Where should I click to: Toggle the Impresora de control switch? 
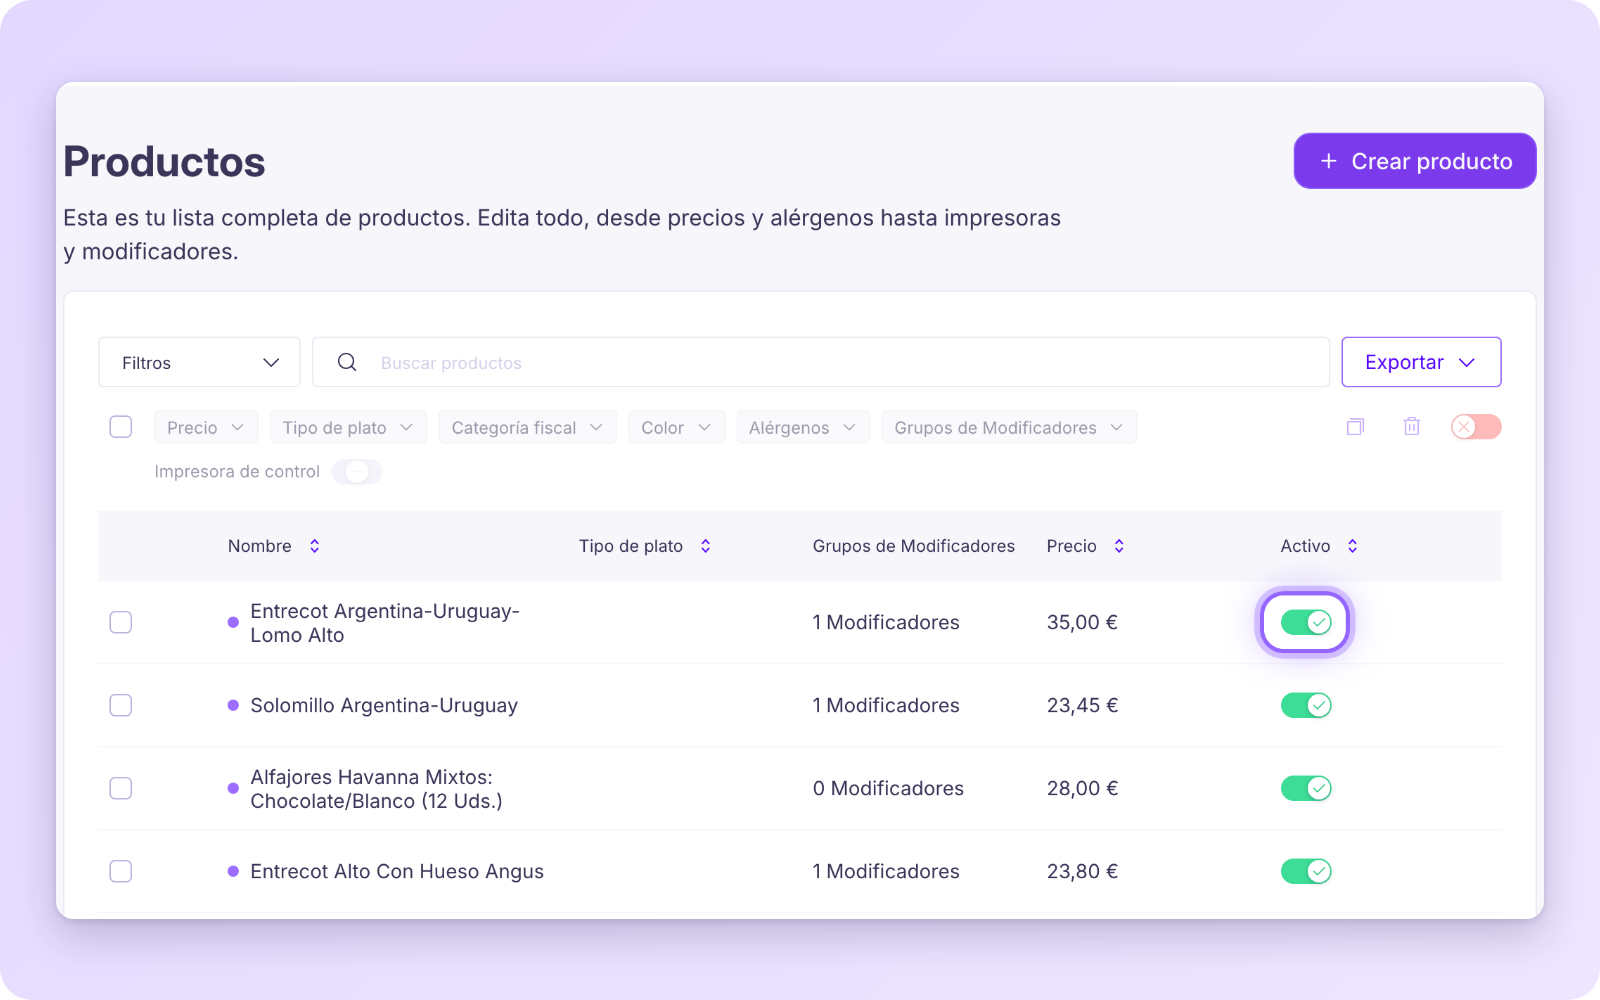tap(357, 472)
